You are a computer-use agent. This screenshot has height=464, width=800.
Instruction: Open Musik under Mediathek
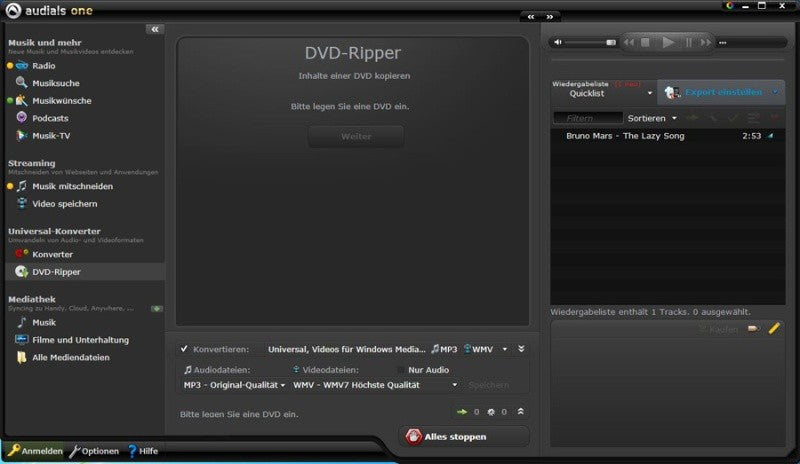44,323
